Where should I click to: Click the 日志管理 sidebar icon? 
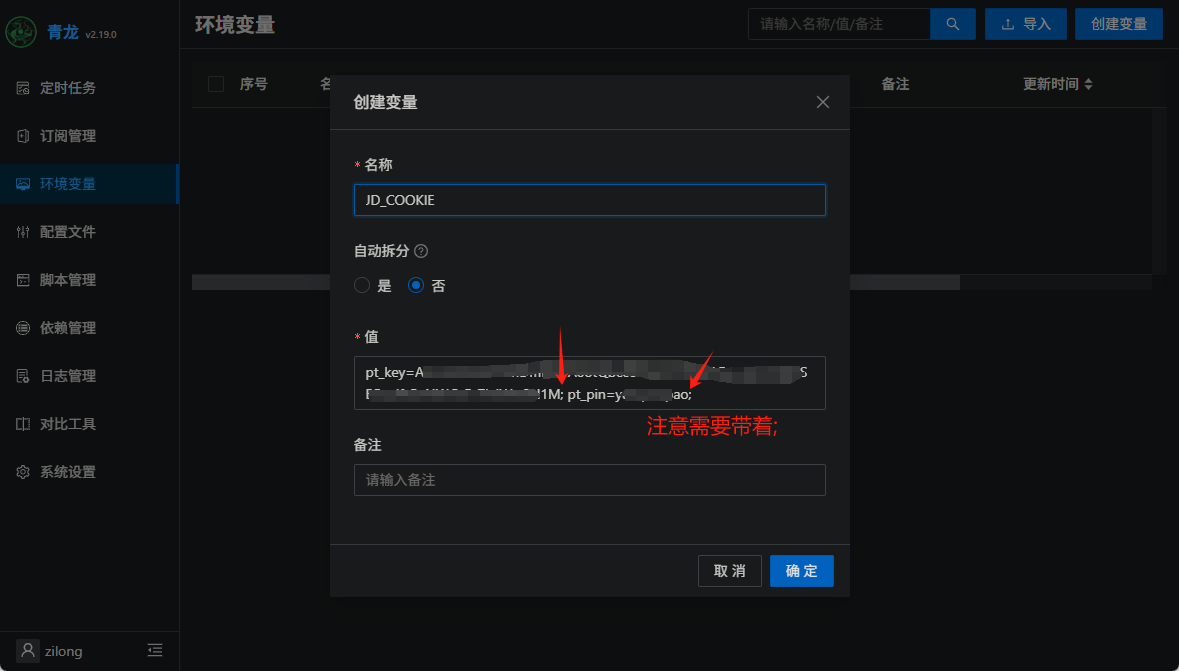pos(23,376)
